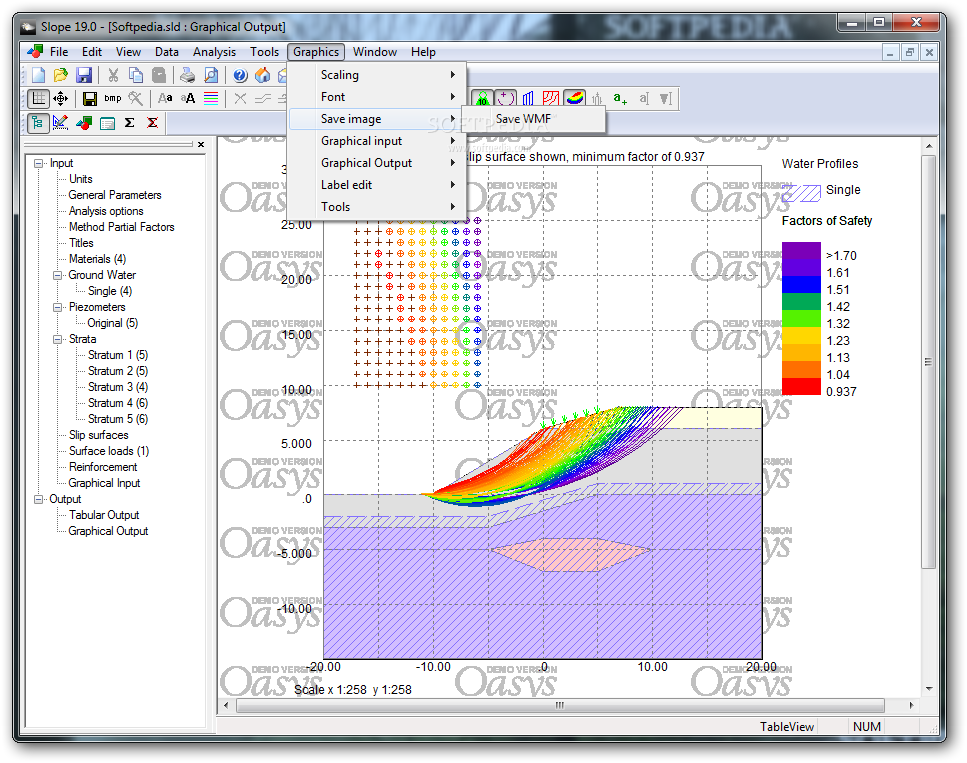Close the gateway panel with its x button
This screenshot has width=967, height=763.
pos(200,144)
